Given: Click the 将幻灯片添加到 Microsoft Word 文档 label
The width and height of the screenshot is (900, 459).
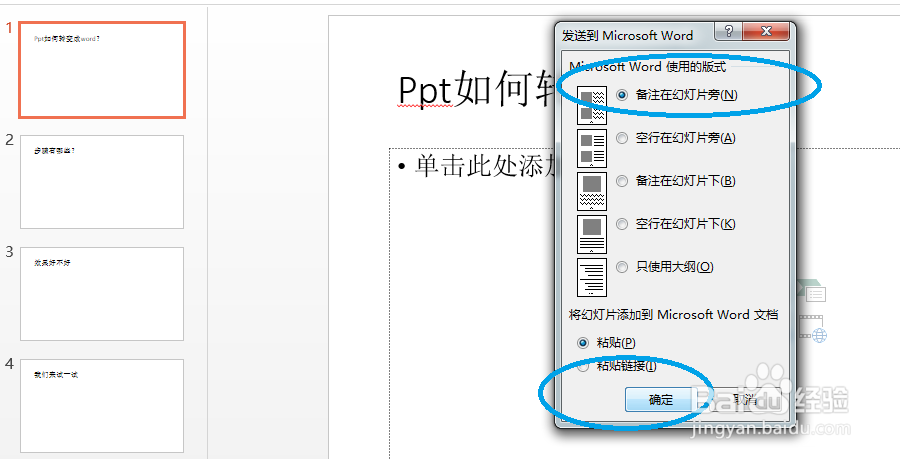Looking at the screenshot, I should point(673,314).
